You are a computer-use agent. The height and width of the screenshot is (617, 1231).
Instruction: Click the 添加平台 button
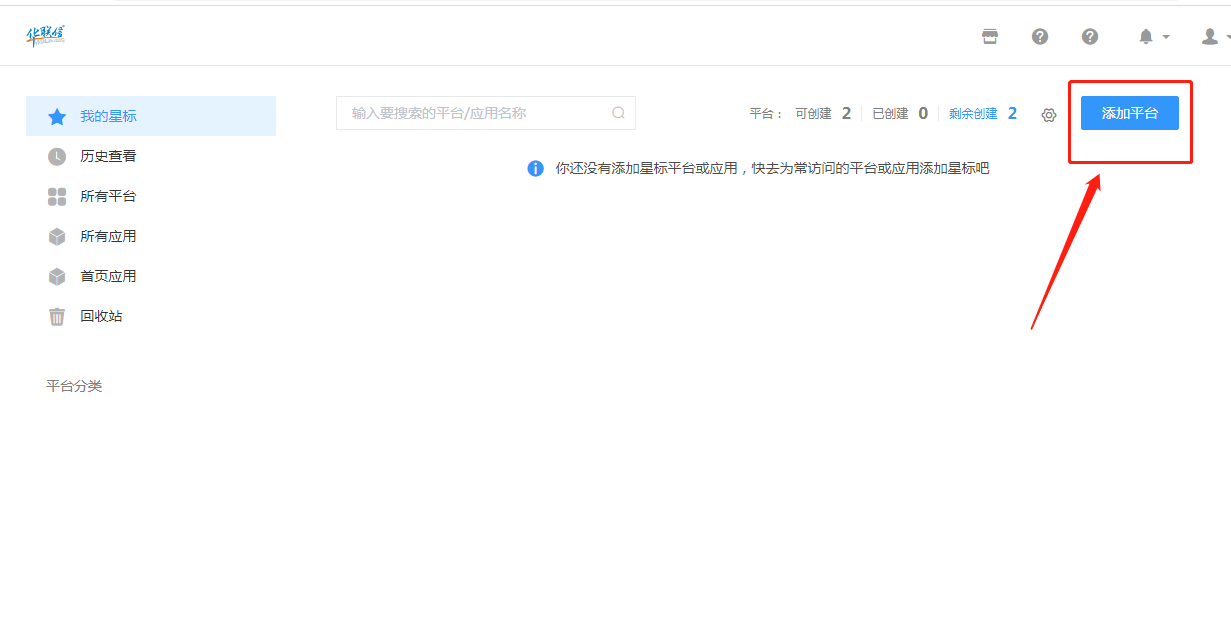1130,113
